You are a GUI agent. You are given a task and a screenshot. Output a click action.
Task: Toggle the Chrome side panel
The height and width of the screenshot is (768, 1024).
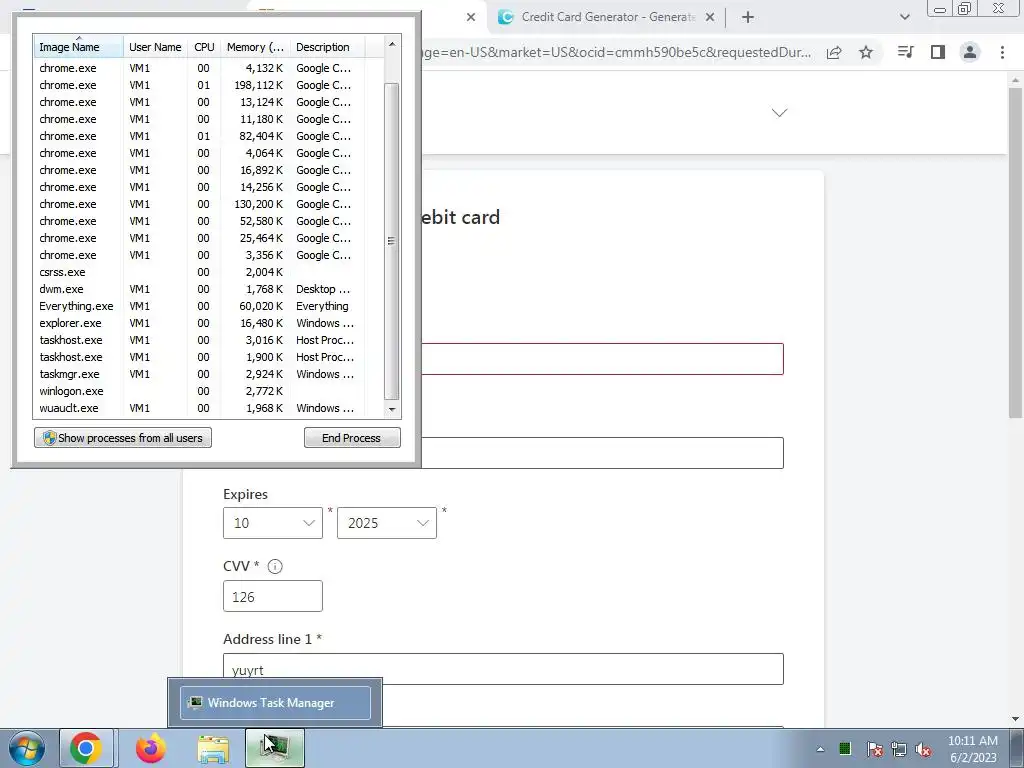coord(938,52)
